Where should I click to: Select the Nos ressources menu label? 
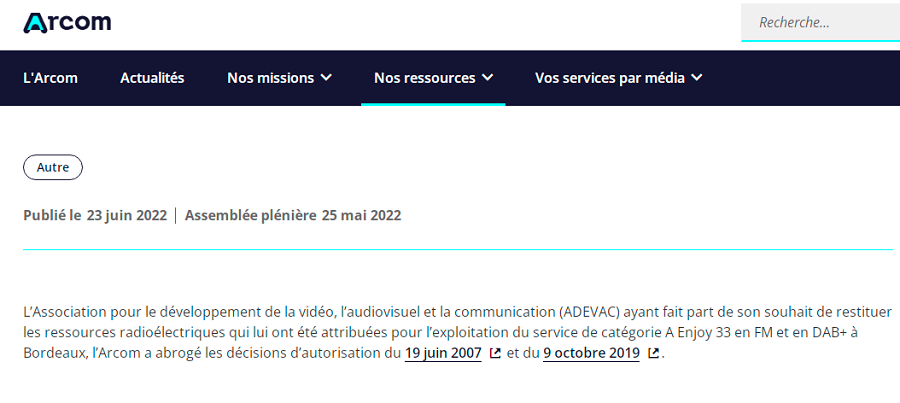coord(425,78)
